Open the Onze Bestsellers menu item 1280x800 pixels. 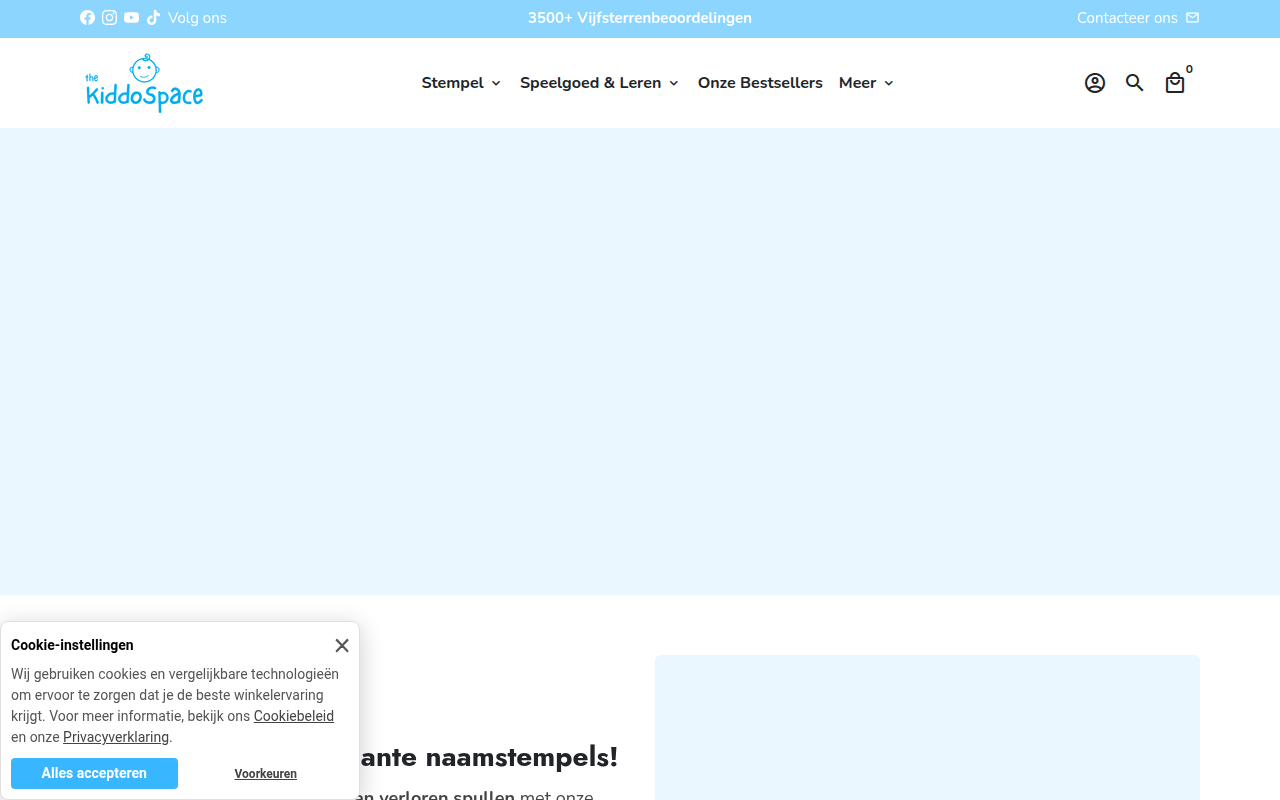point(760,83)
